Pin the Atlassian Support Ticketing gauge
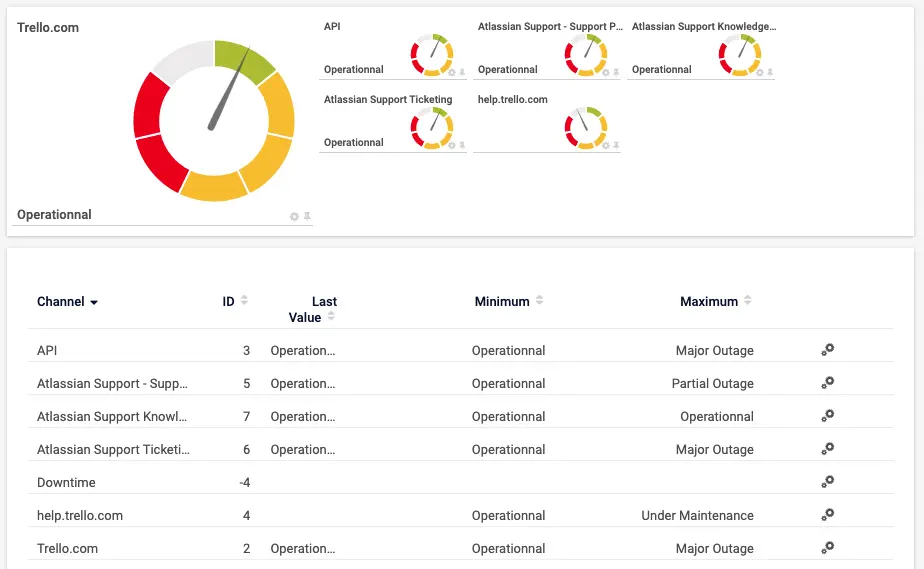 462,145
